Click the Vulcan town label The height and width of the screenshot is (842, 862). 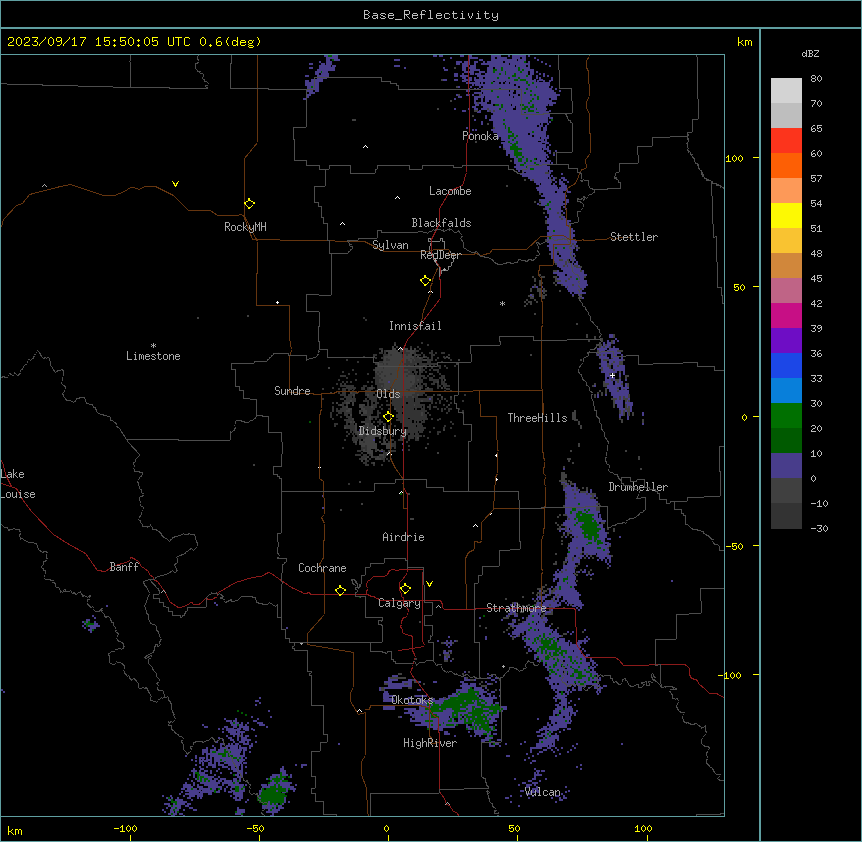click(543, 792)
